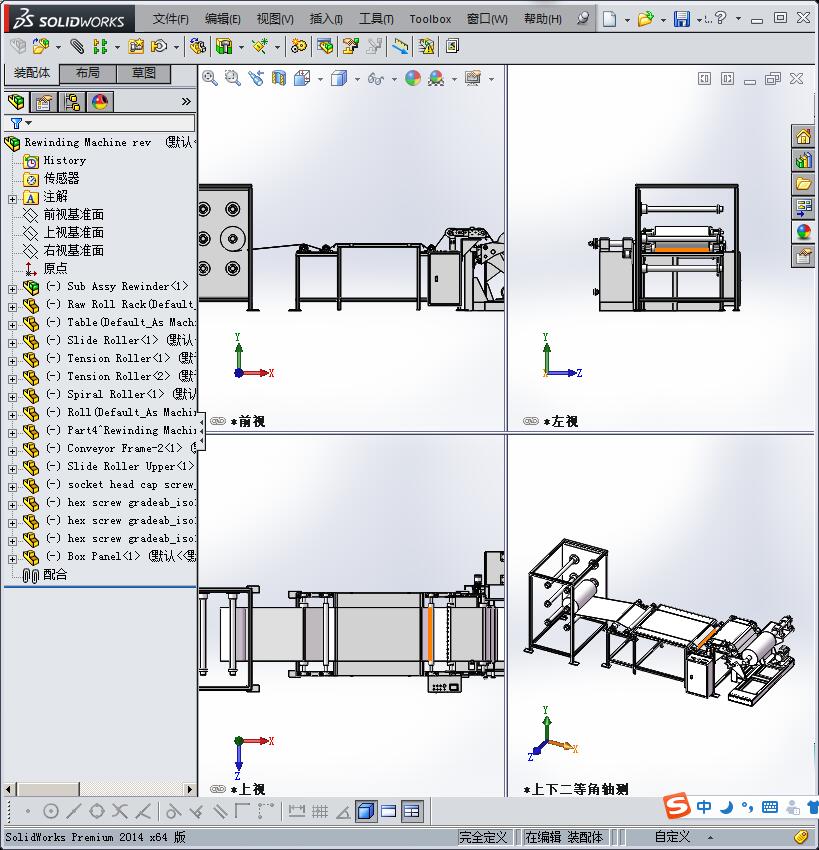819x850 pixels.
Task: Select the 前视基准面 plane
Action: (74, 215)
